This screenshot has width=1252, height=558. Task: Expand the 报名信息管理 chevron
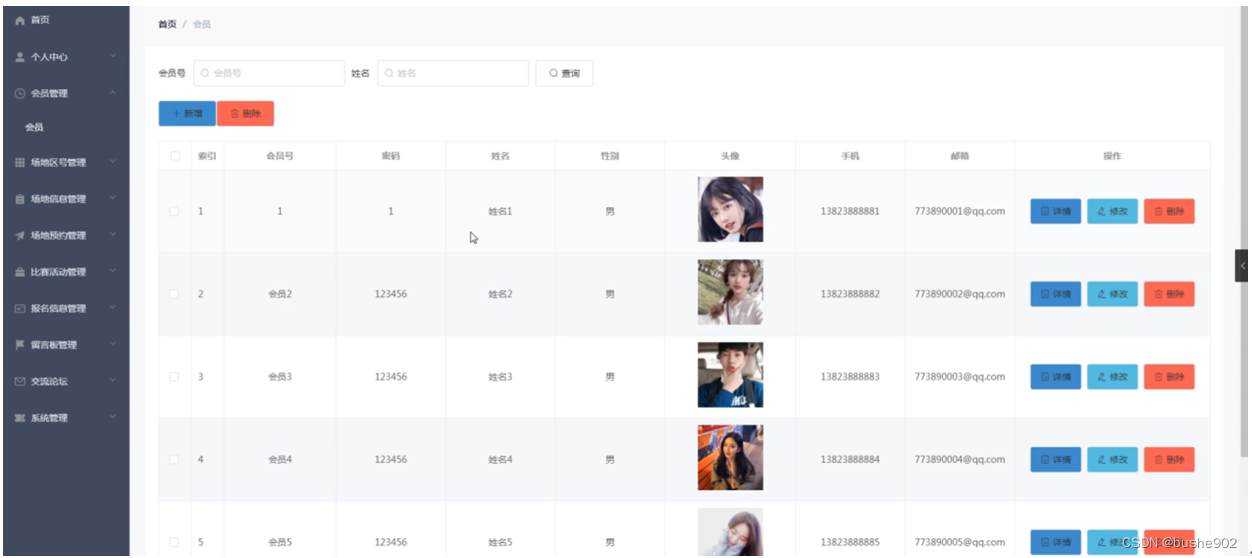tap(113, 309)
